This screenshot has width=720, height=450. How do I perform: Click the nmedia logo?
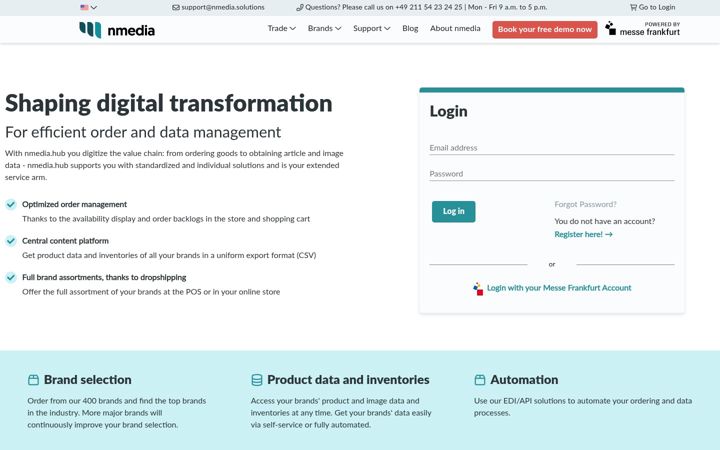click(117, 30)
